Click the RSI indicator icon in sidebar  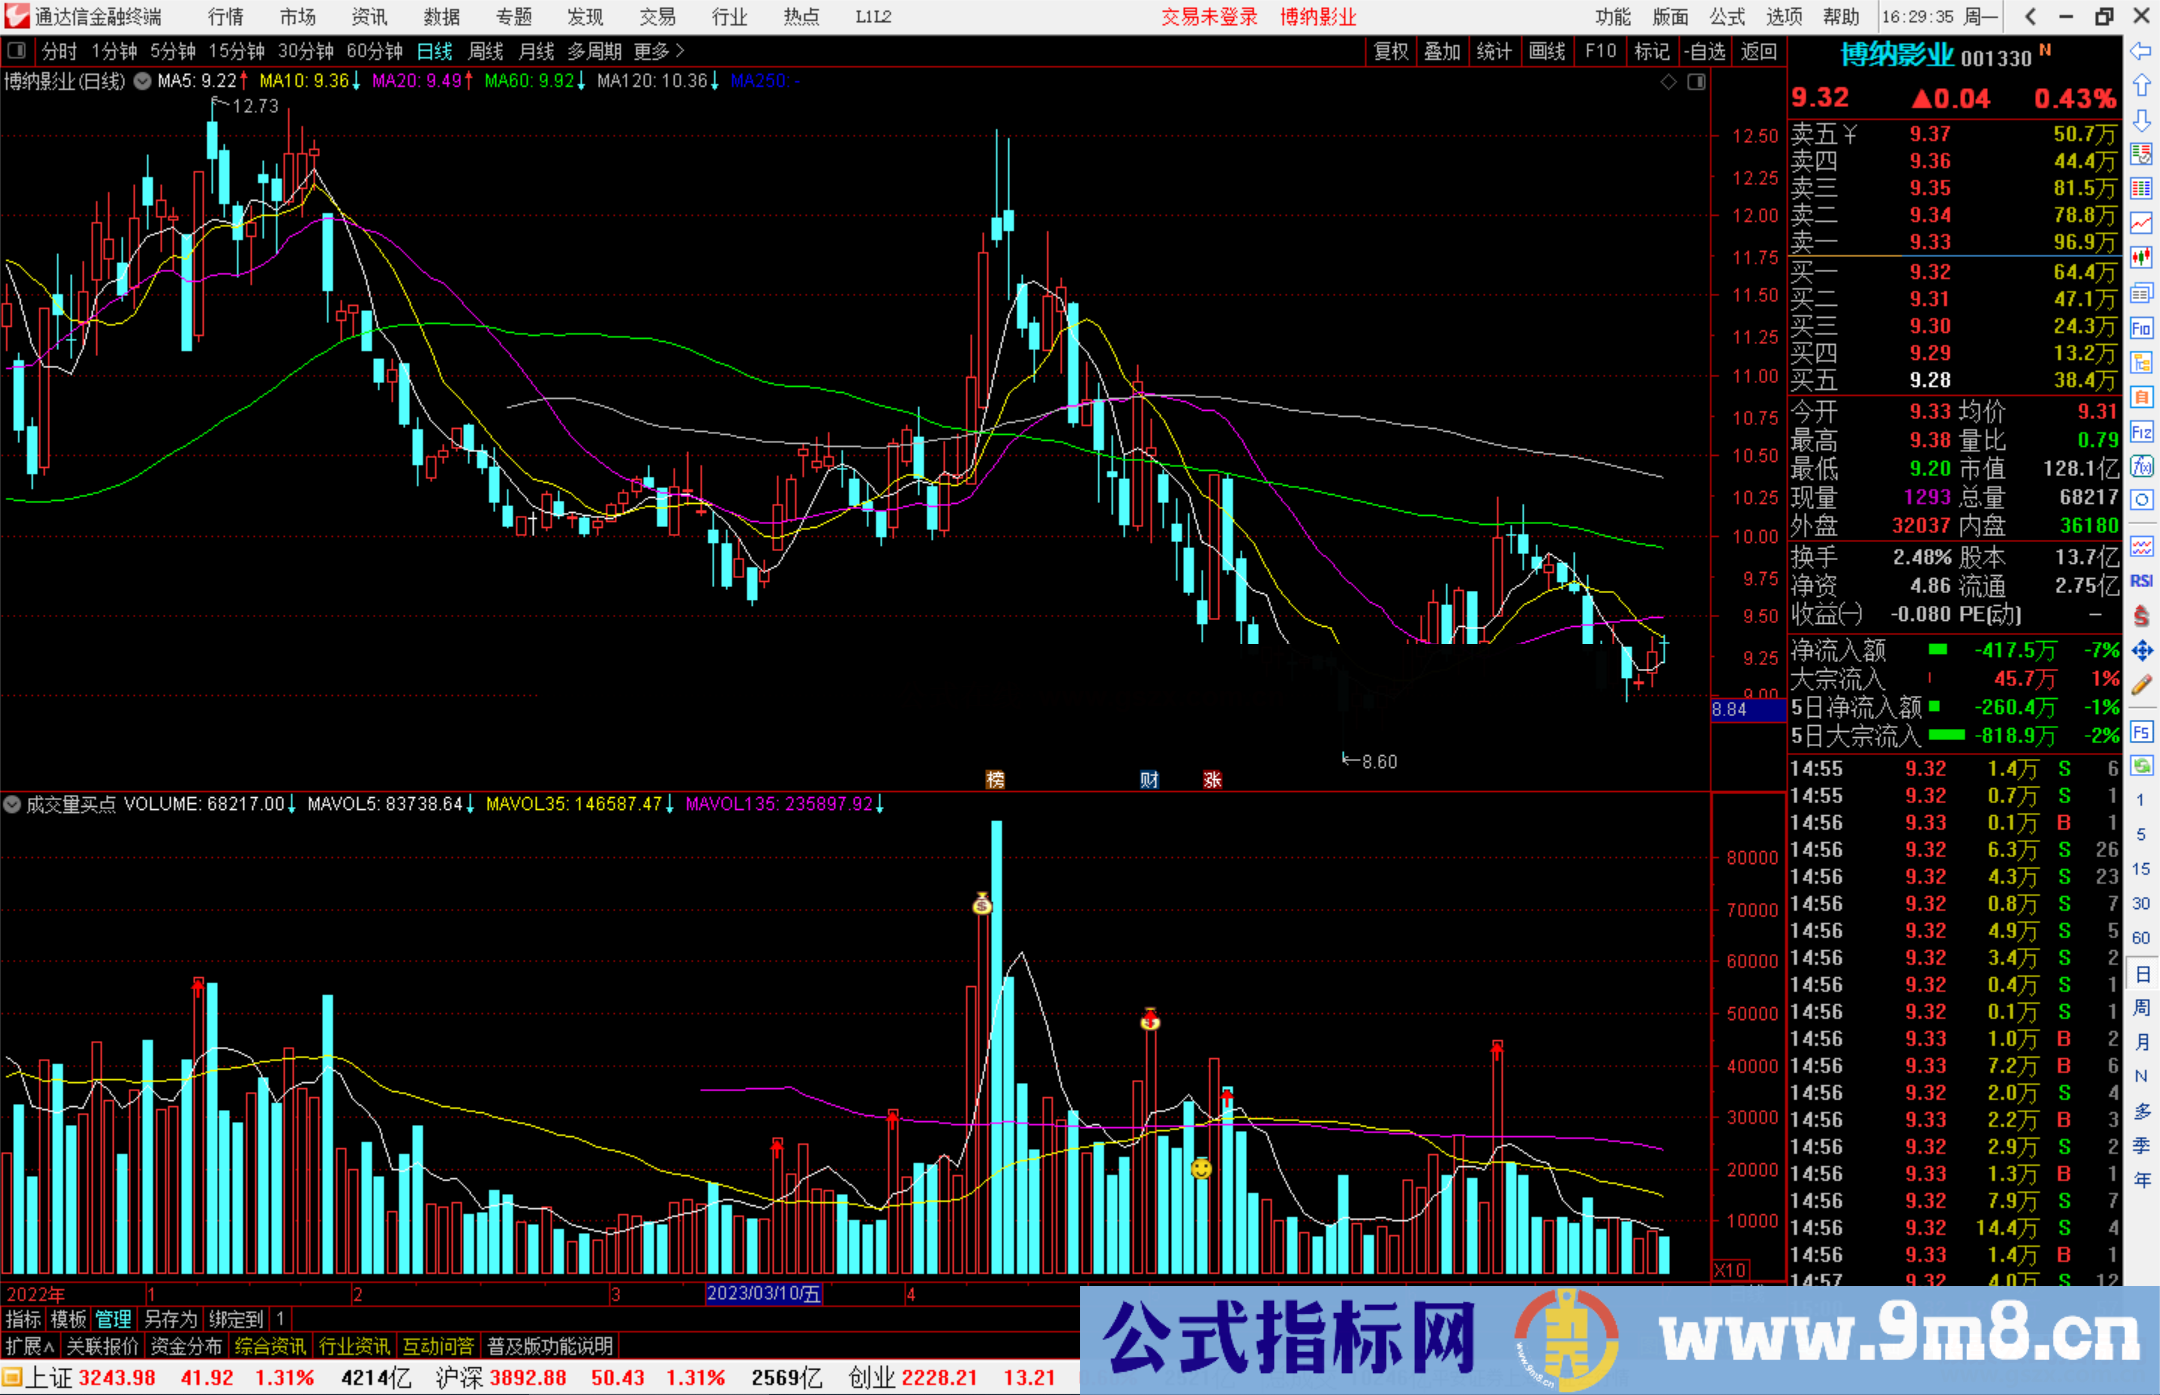click(2141, 581)
